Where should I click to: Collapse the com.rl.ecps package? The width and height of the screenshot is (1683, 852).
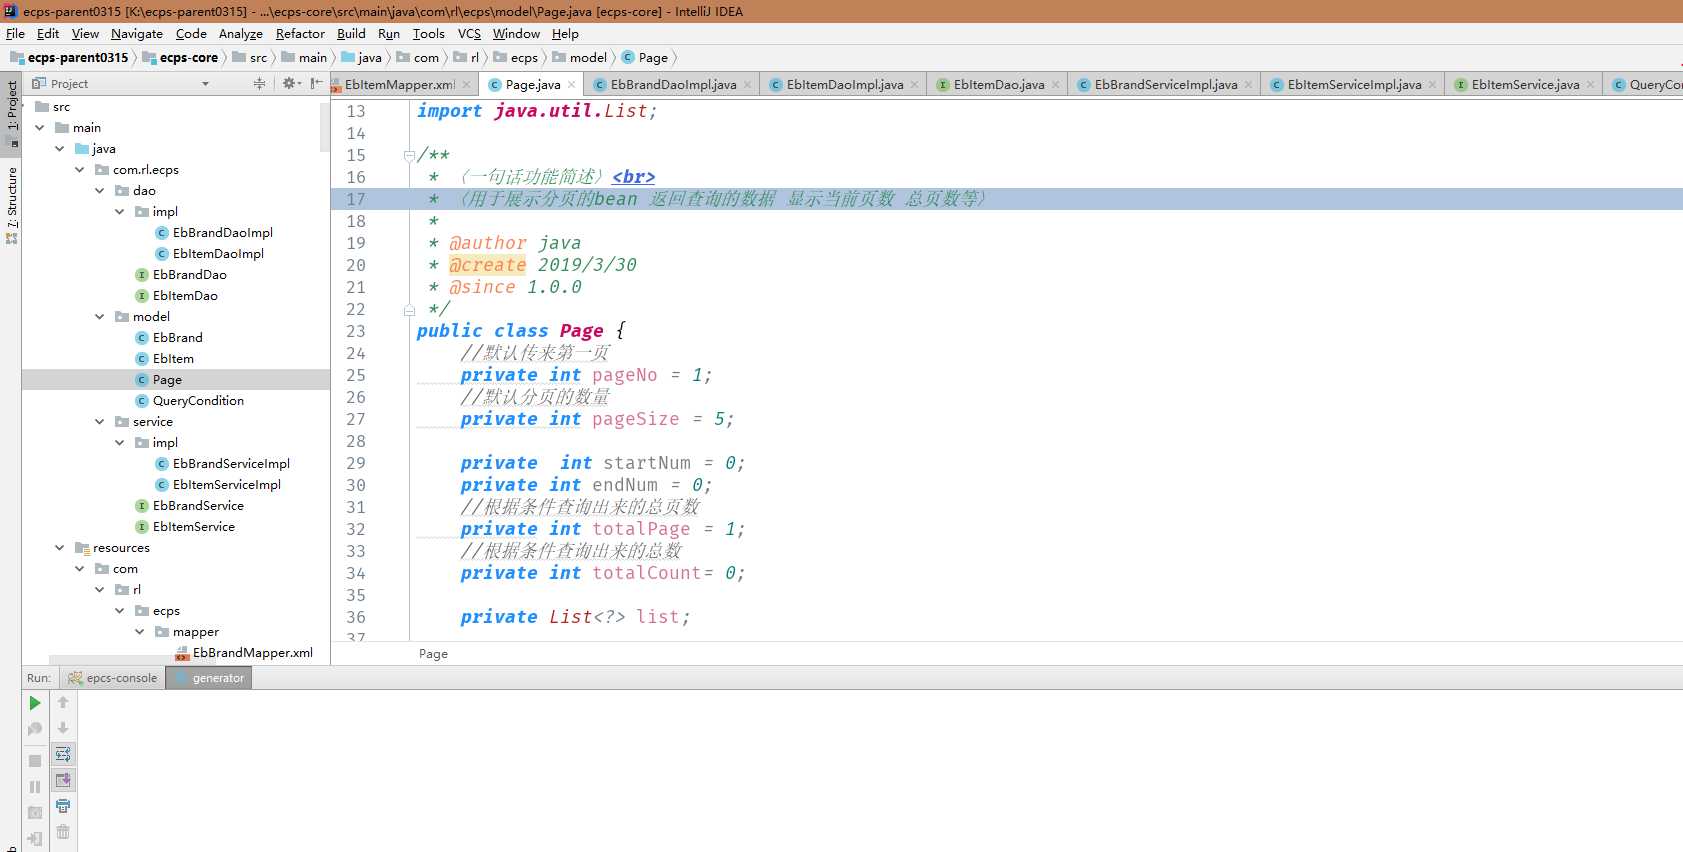pyautogui.click(x=80, y=170)
